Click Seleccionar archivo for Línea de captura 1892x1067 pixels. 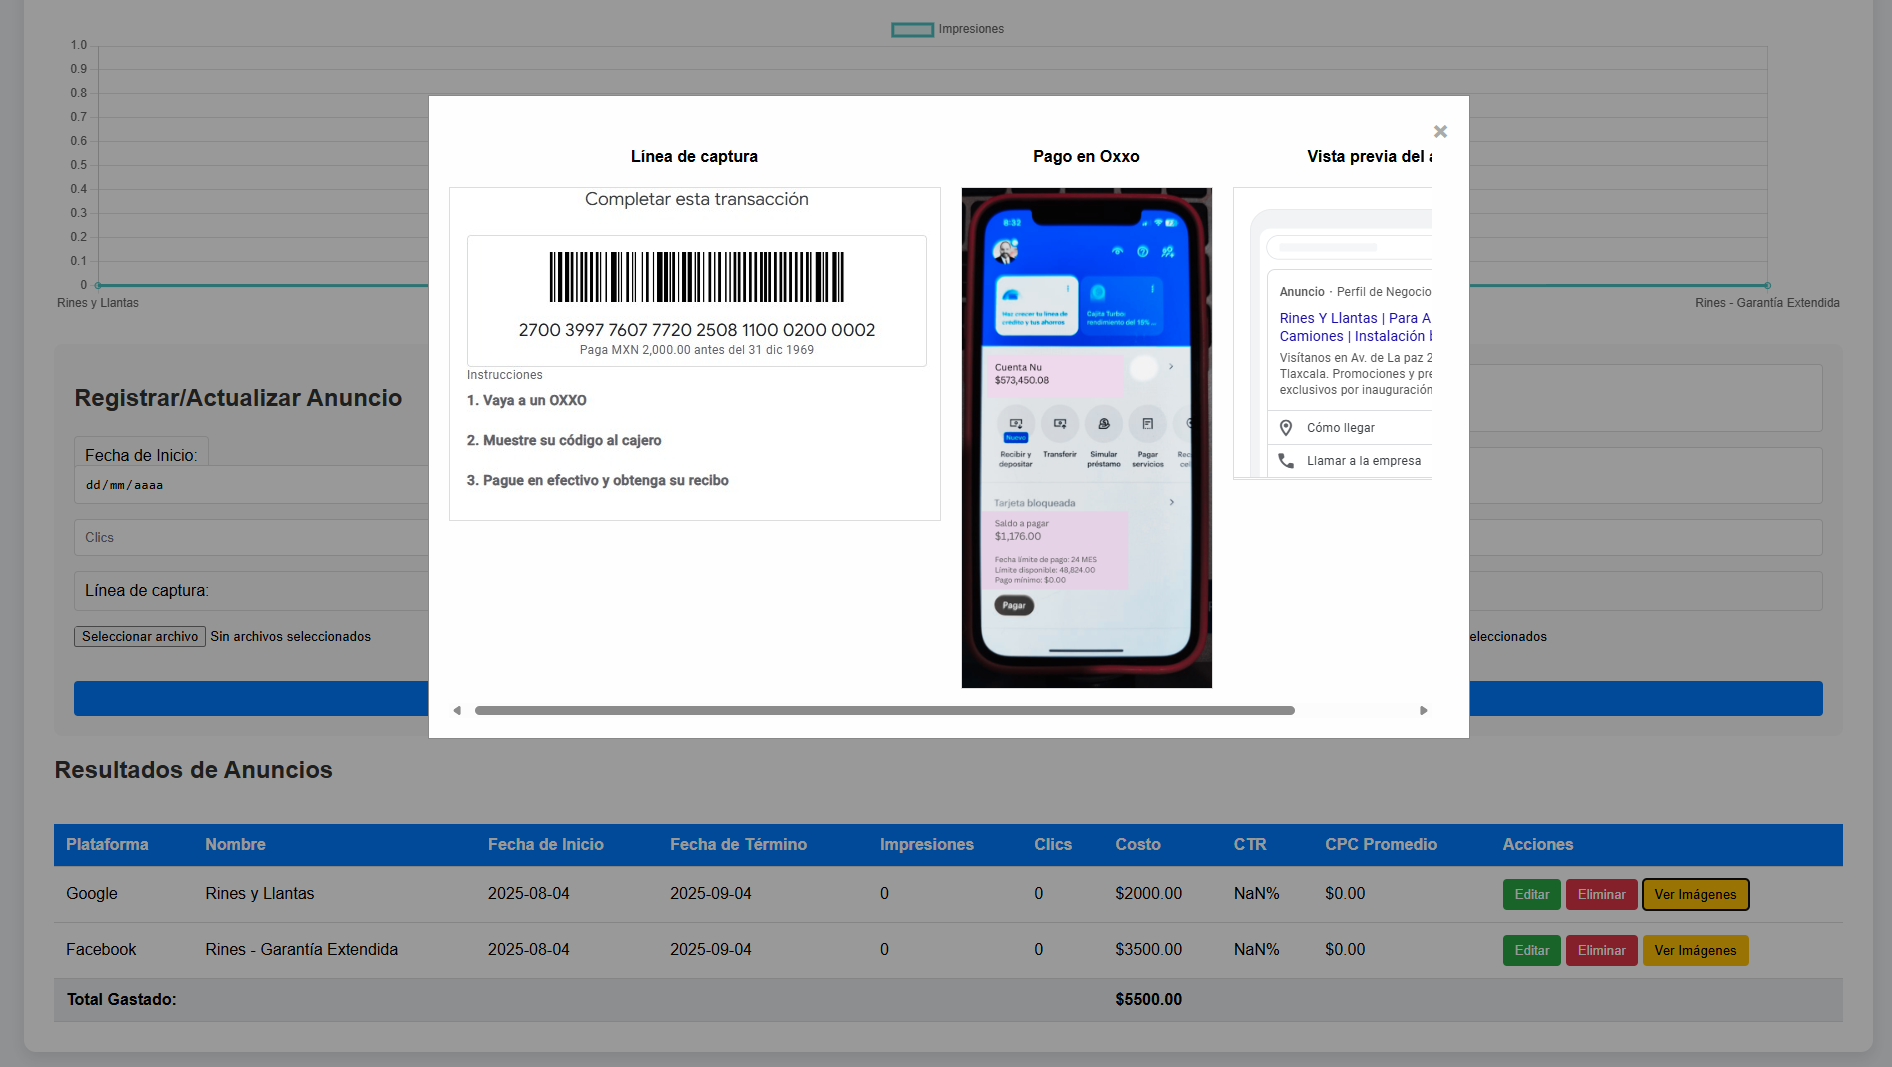click(x=140, y=637)
